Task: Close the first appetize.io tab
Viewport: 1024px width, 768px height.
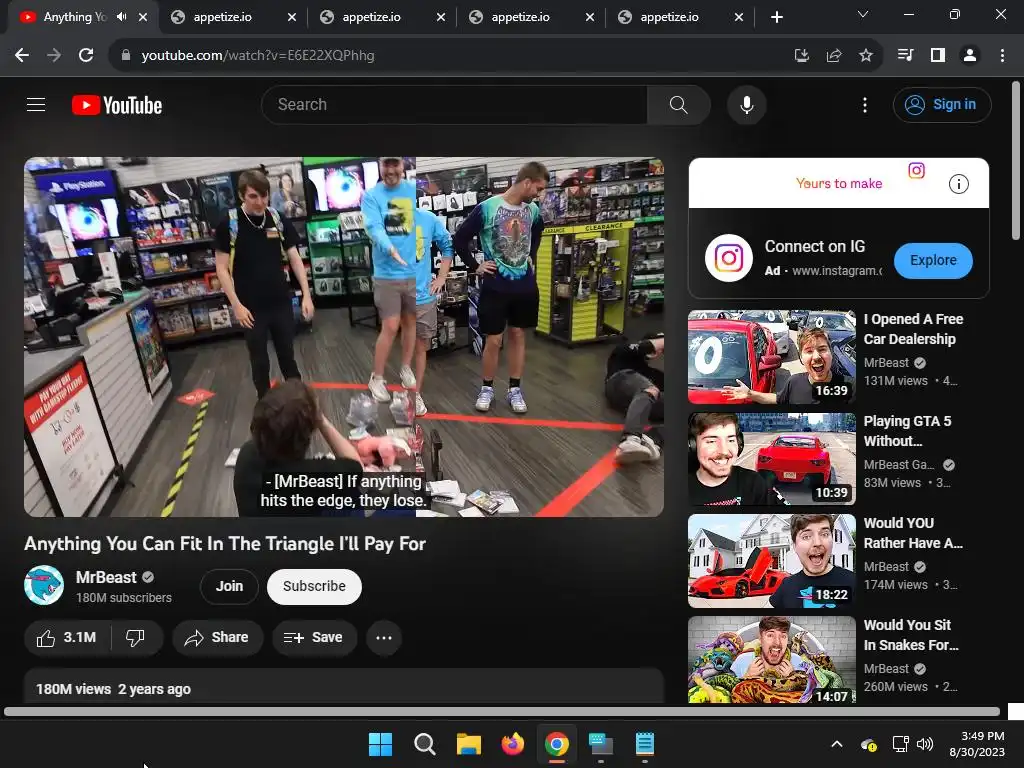Action: (292, 17)
